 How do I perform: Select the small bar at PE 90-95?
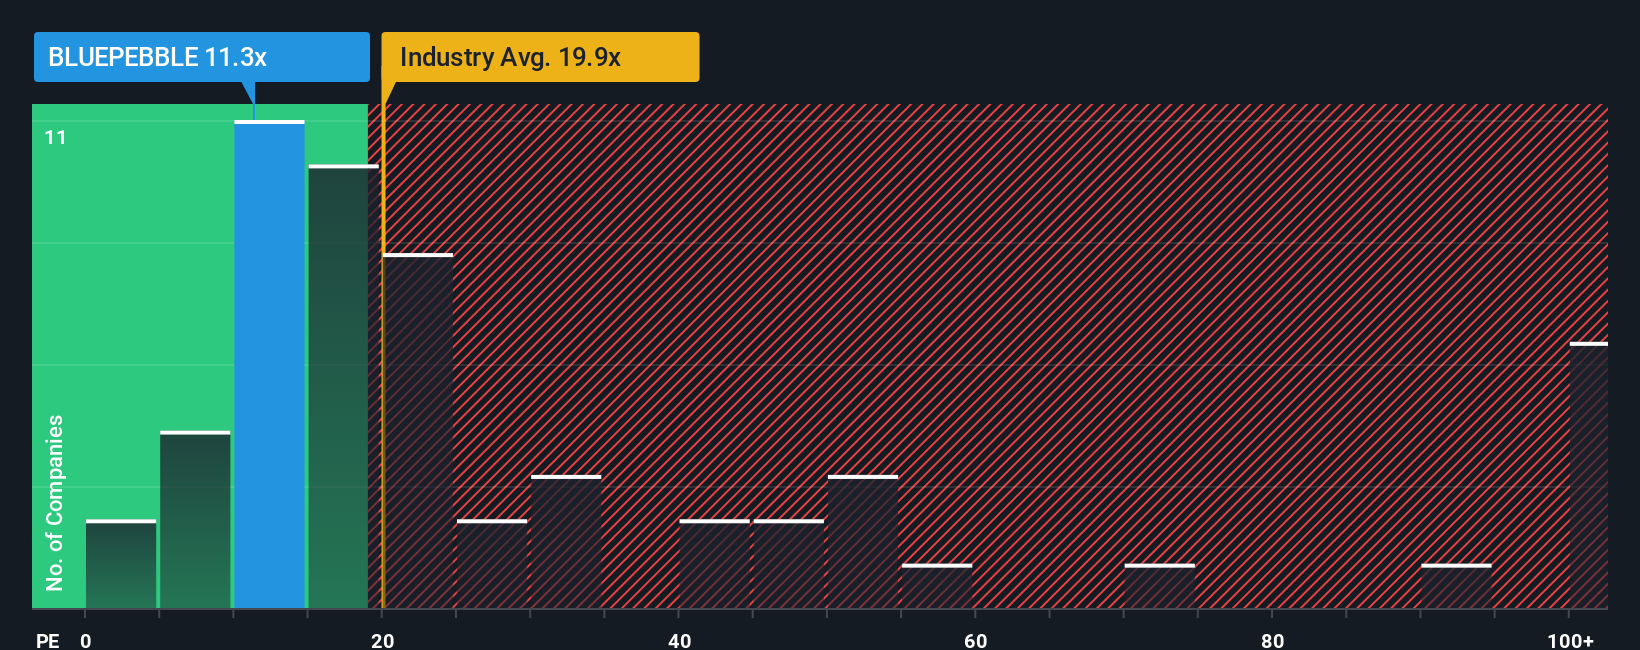(x=1456, y=586)
